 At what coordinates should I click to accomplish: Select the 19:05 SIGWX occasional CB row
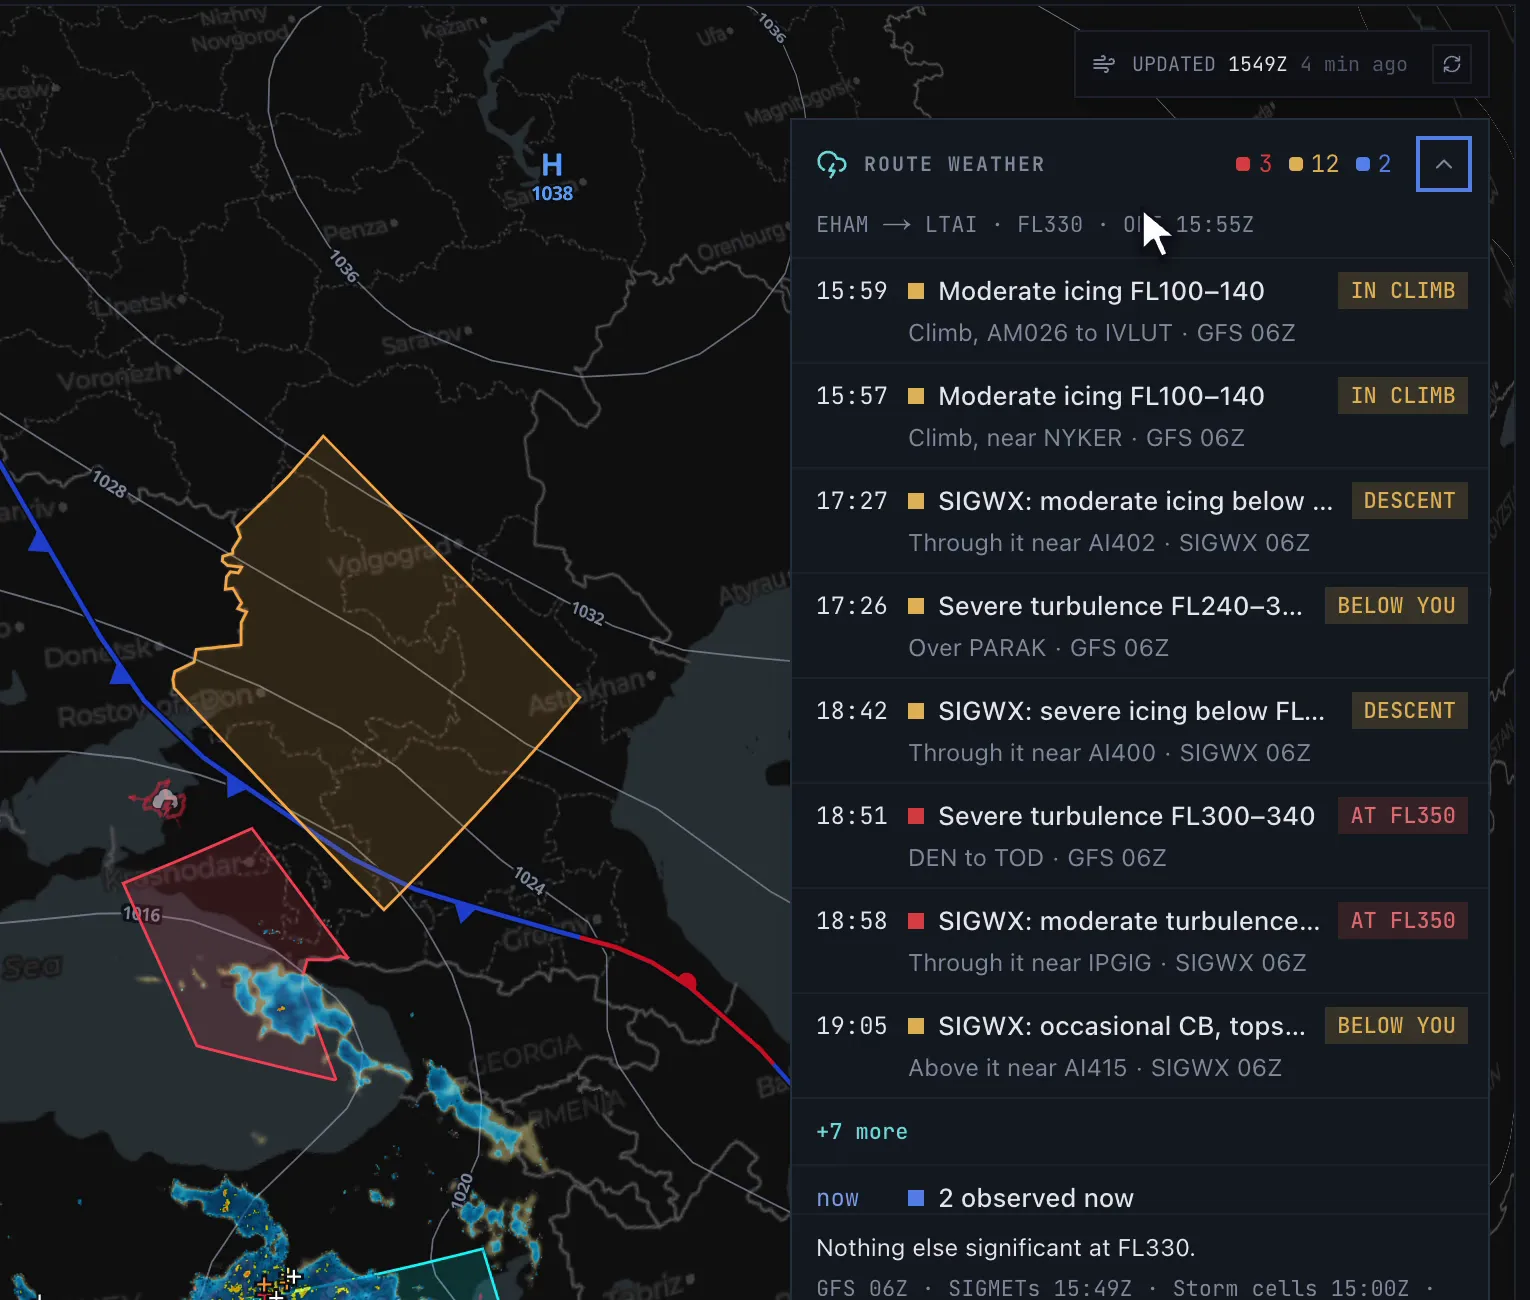coord(1140,1046)
